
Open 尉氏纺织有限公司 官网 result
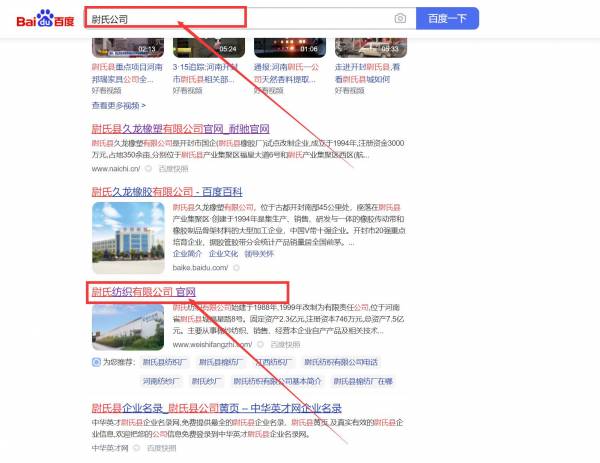tap(143, 292)
